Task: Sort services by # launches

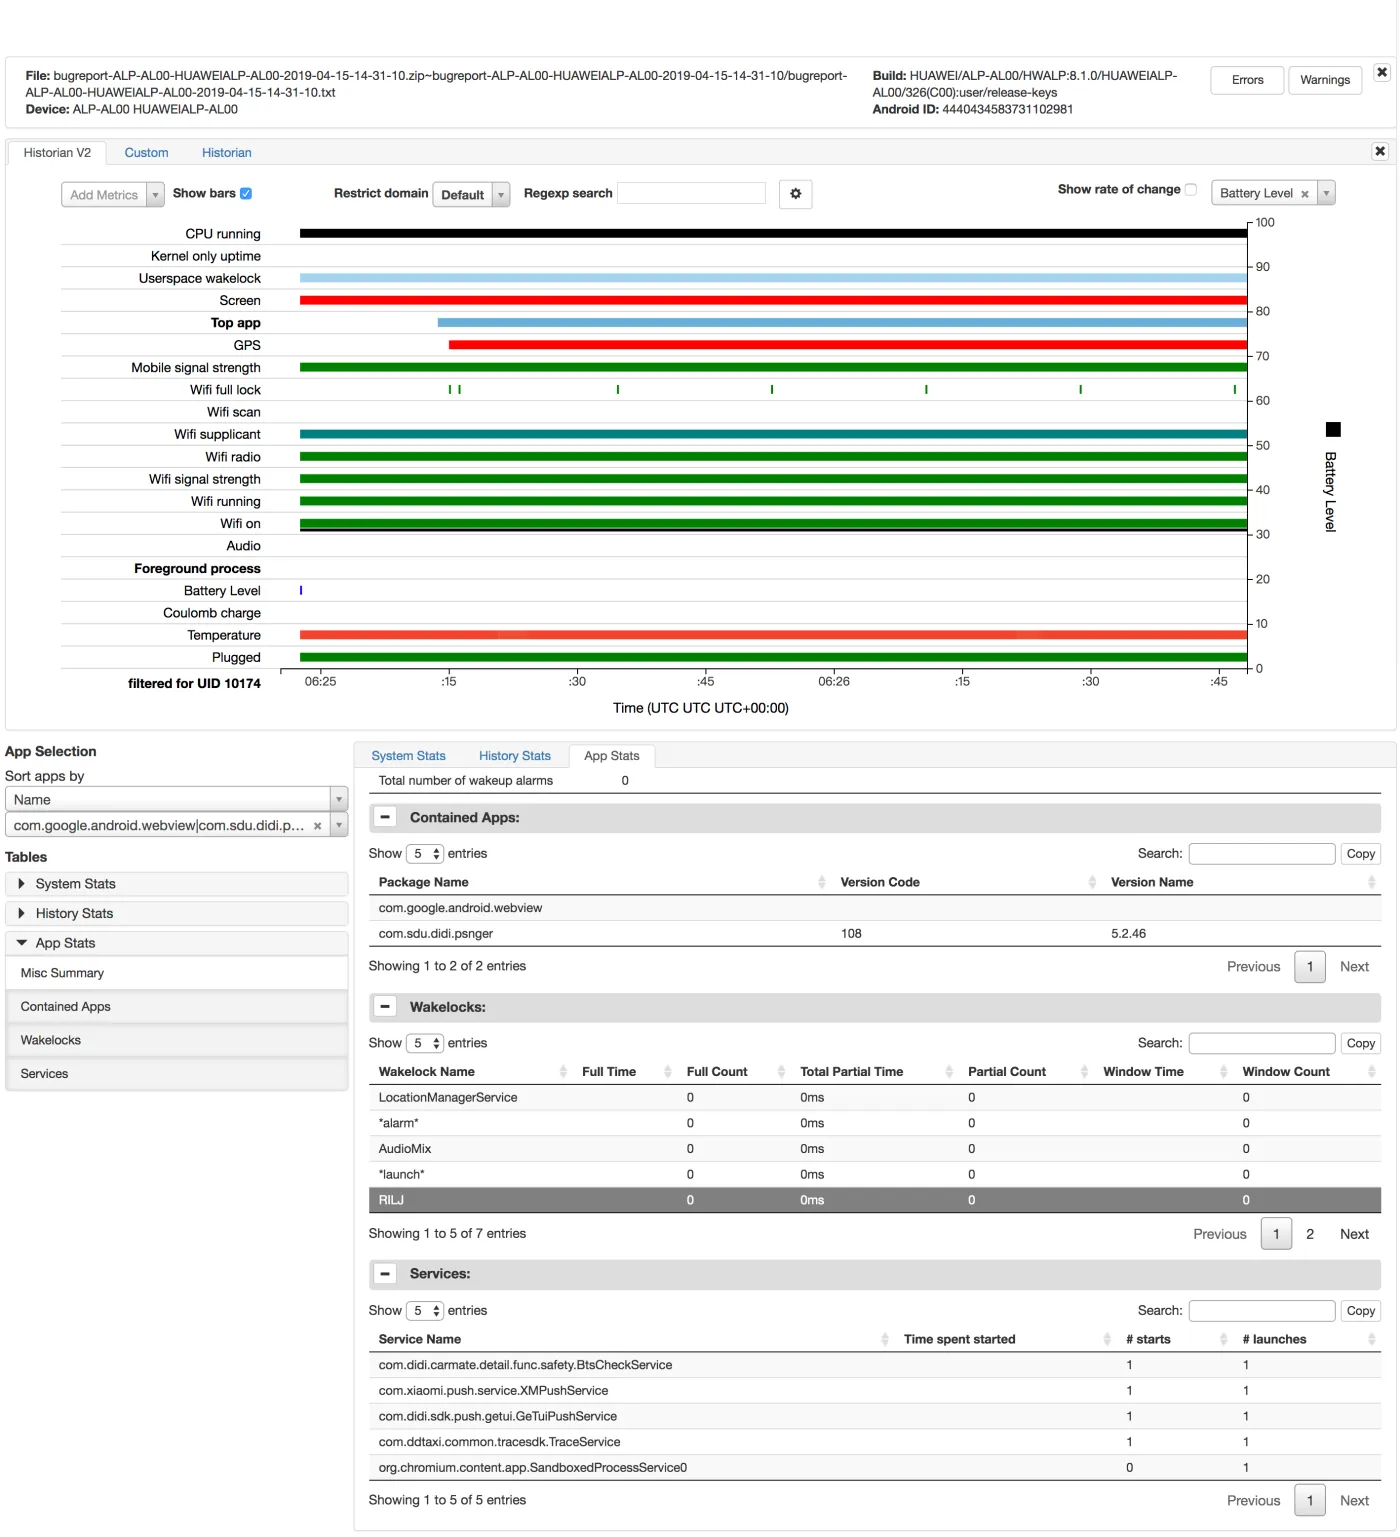Action: tap(1306, 1340)
